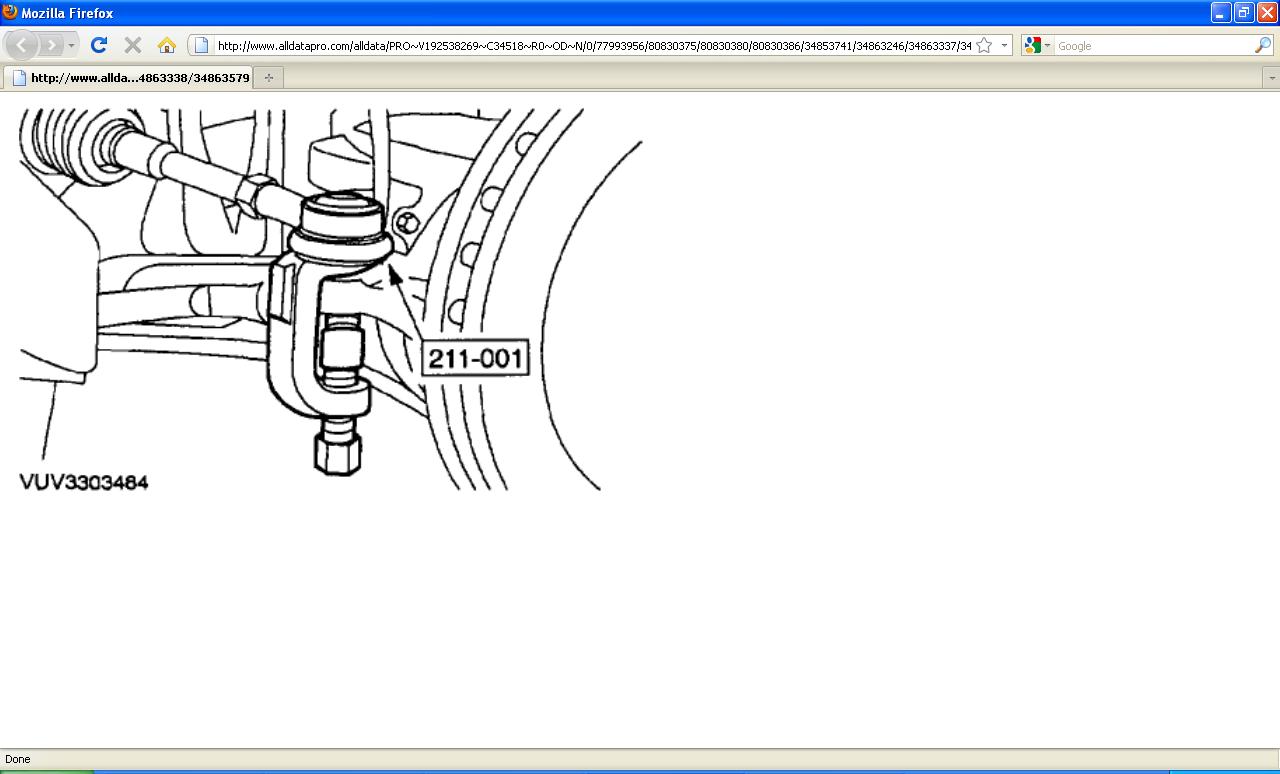This screenshot has height=774, width=1280.
Task: Stop loading the page
Action: 132,45
